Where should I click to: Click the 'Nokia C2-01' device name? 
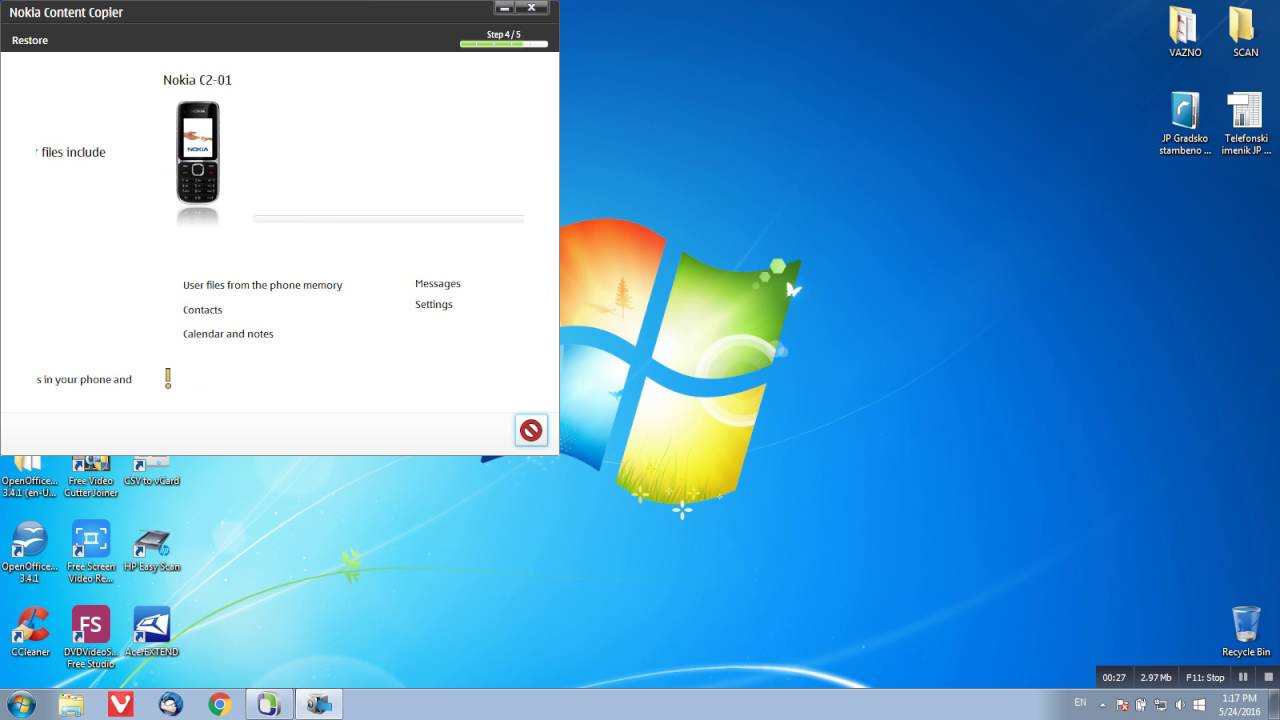197,80
